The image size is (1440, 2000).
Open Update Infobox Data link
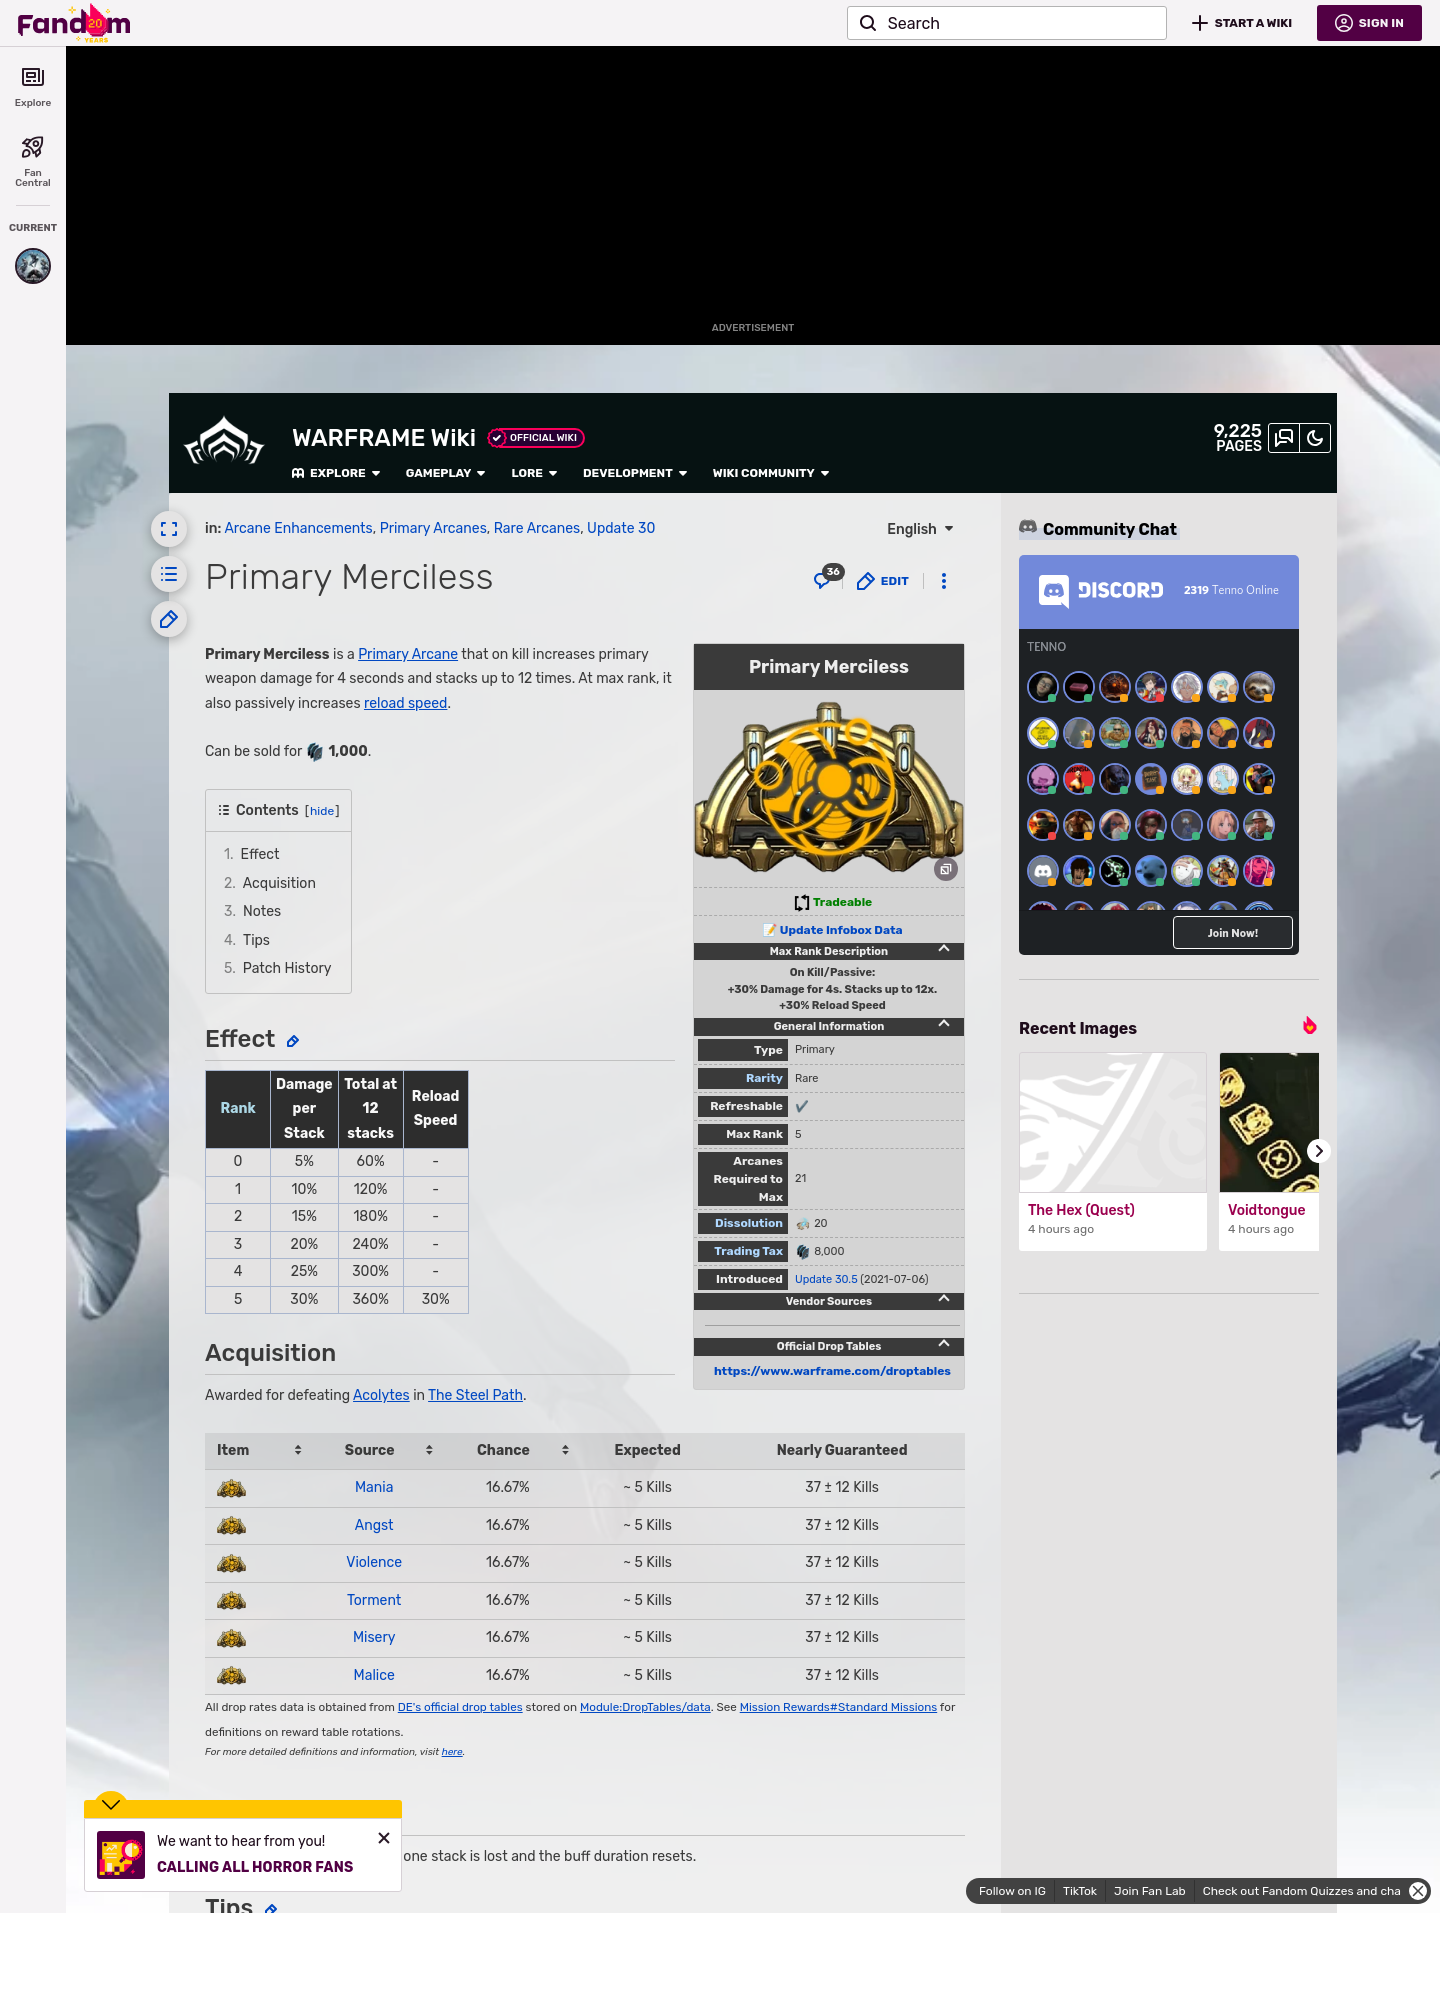[841, 930]
